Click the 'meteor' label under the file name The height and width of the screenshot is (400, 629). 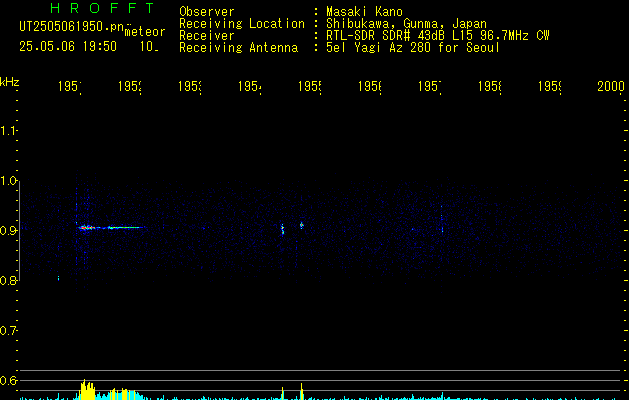pos(145,32)
